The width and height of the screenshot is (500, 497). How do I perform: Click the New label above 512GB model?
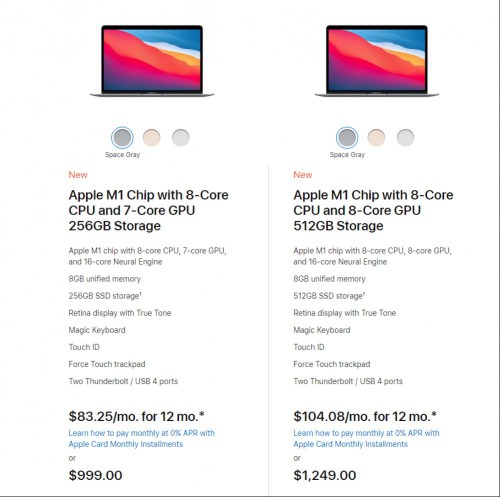pos(303,175)
